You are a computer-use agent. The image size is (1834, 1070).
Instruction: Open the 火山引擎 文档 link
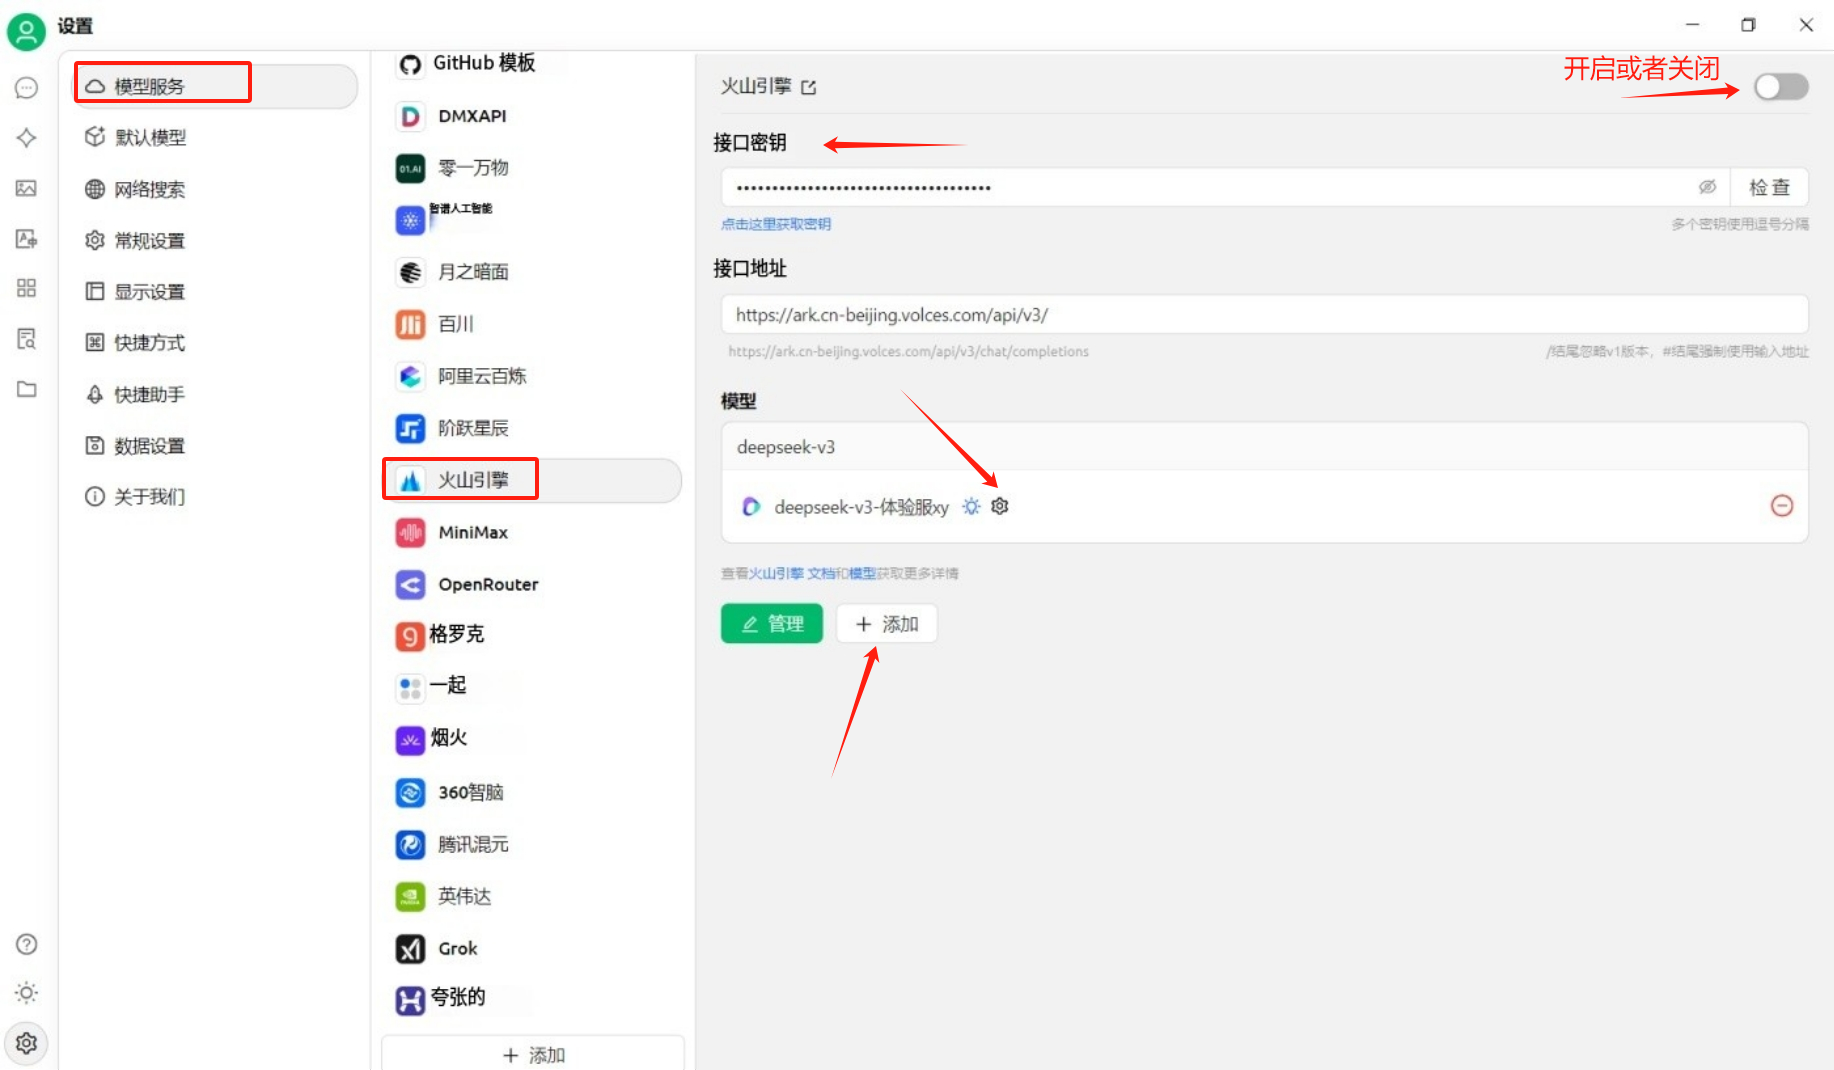click(792, 573)
